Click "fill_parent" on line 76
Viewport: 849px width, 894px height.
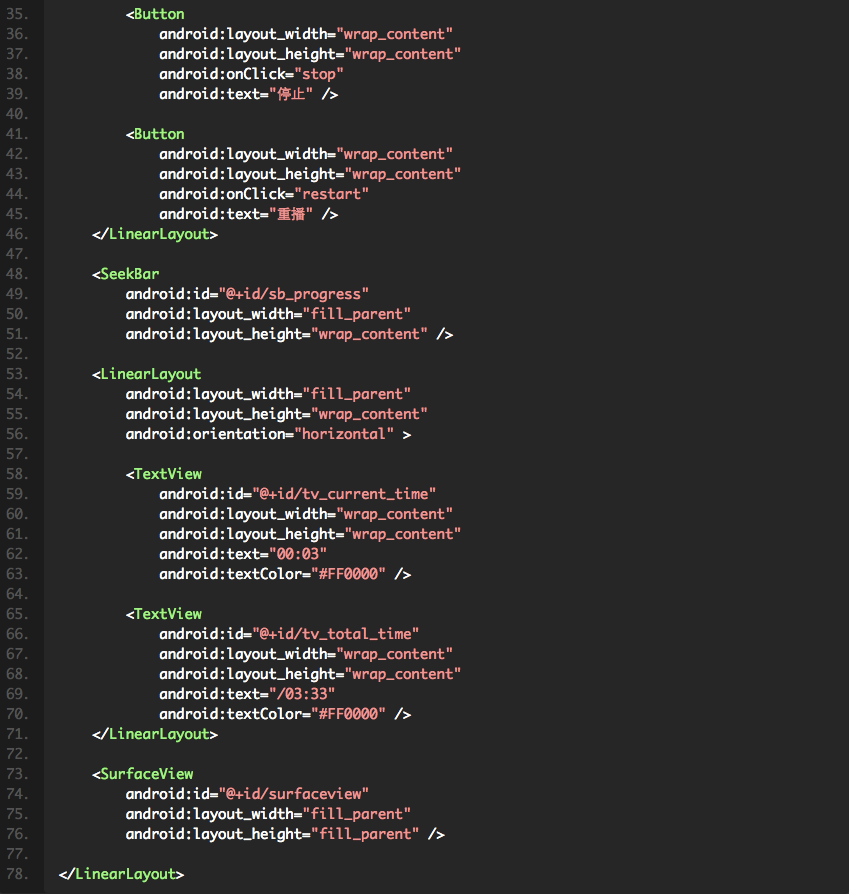click(x=365, y=834)
